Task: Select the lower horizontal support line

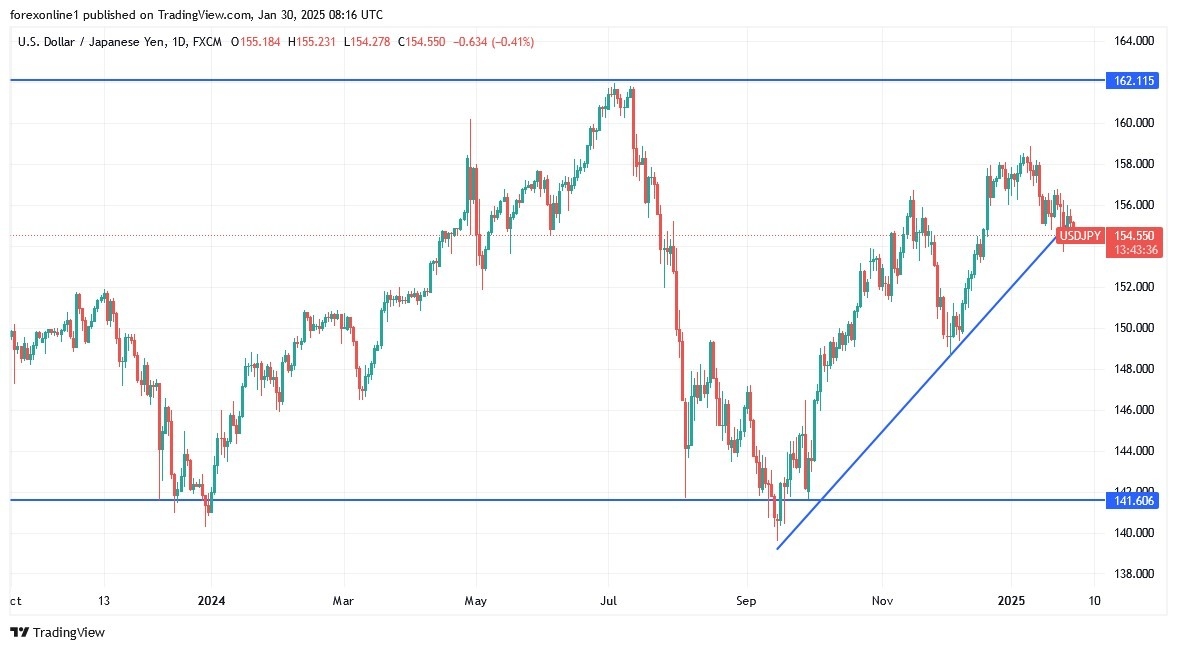Action: pos(400,500)
